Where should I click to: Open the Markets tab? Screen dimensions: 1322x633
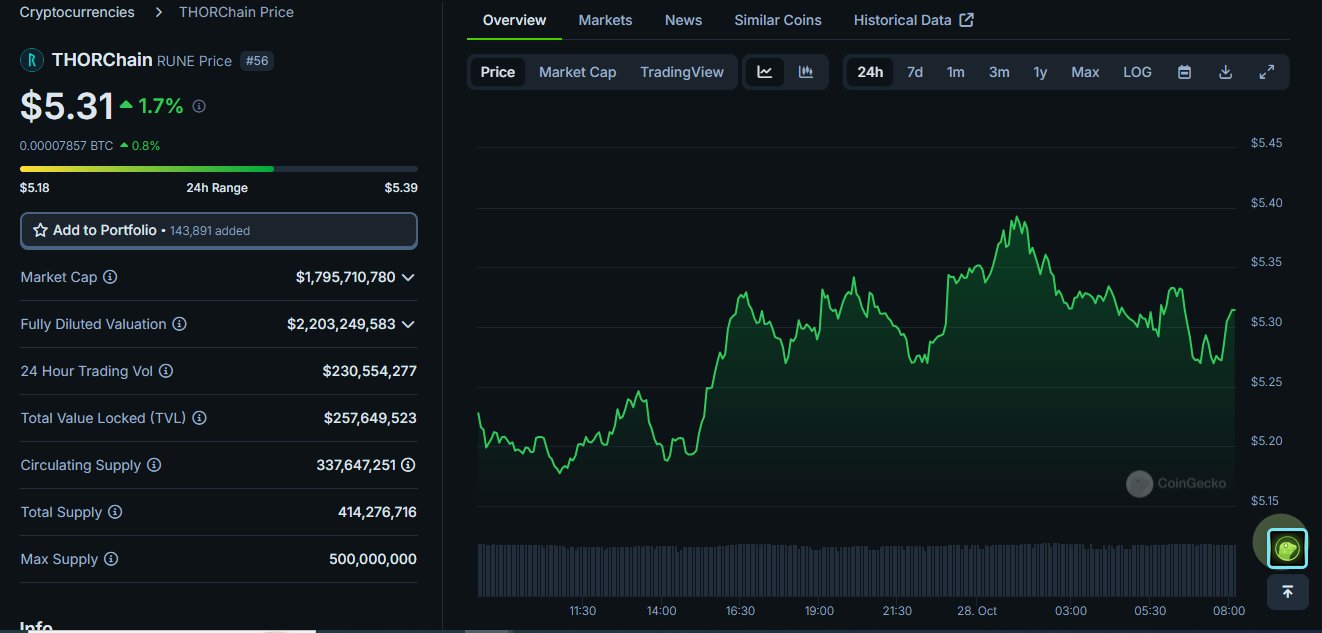pos(605,19)
